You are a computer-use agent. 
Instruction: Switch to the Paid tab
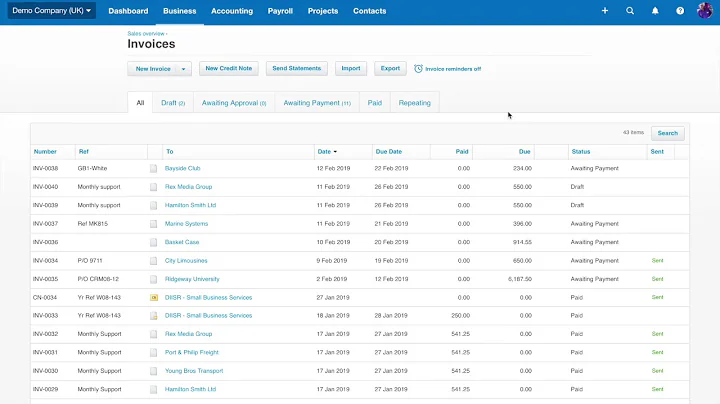[x=375, y=103]
